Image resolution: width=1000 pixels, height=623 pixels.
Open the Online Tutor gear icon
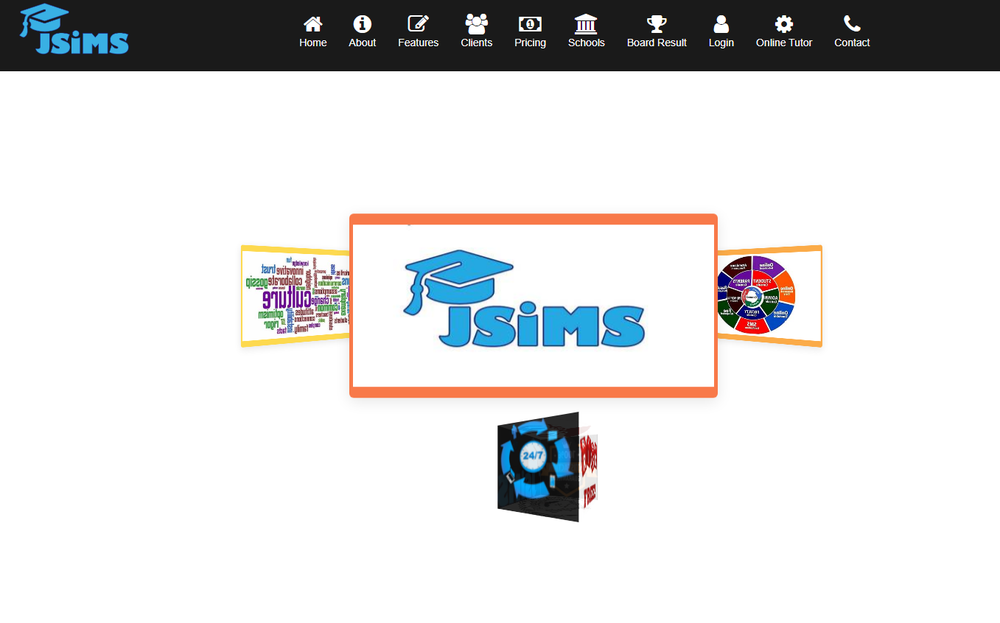[784, 22]
